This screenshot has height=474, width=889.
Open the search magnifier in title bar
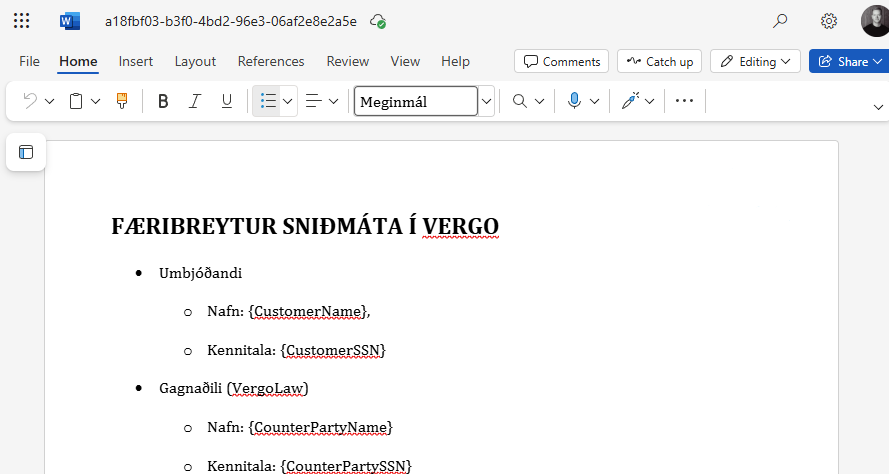(x=780, y=21)
